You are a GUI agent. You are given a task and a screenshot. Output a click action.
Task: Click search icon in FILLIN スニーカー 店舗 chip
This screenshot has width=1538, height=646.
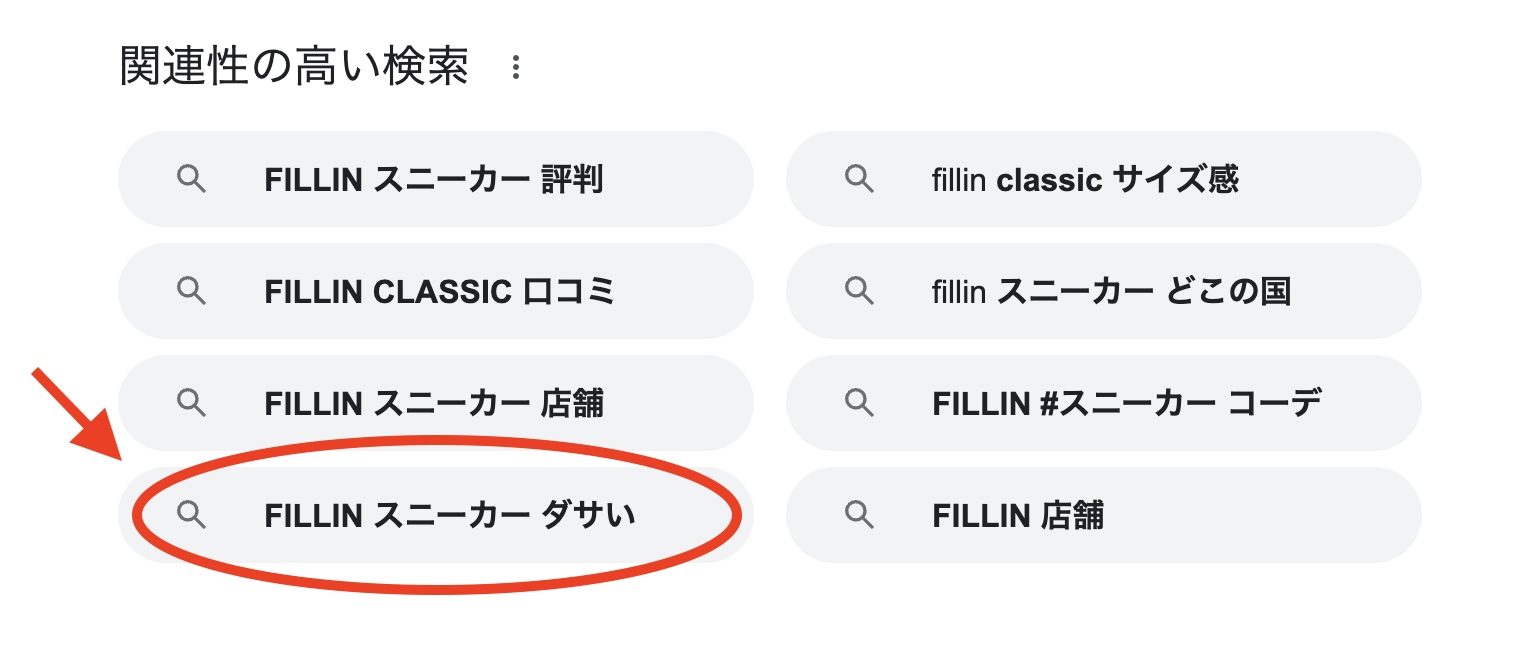click(x=191, y=403)
